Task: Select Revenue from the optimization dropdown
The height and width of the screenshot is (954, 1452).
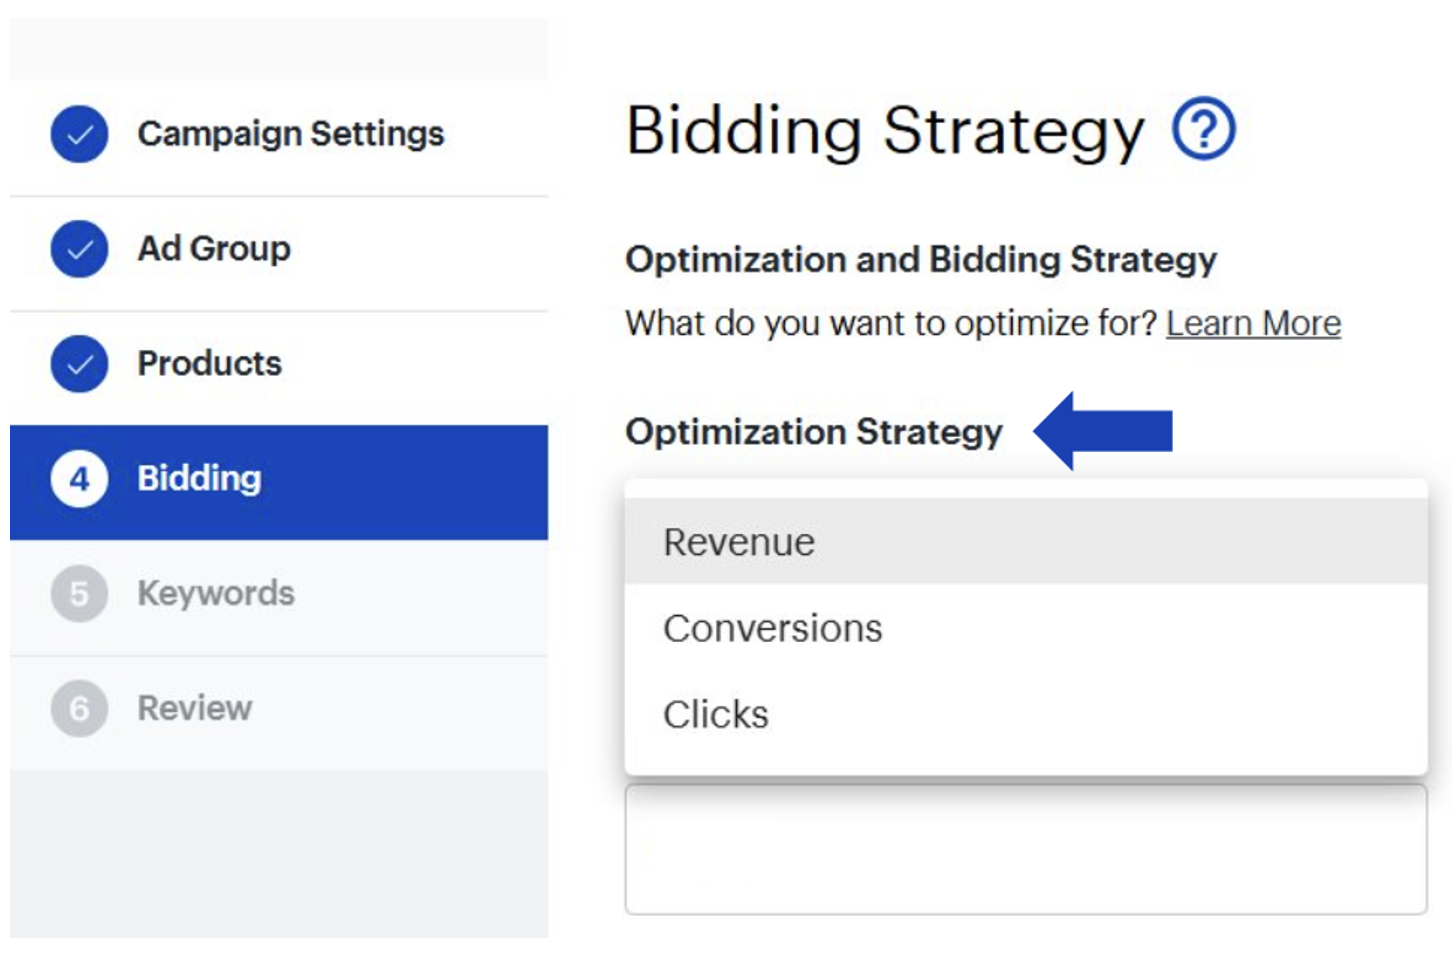Action: click(739, 542)
